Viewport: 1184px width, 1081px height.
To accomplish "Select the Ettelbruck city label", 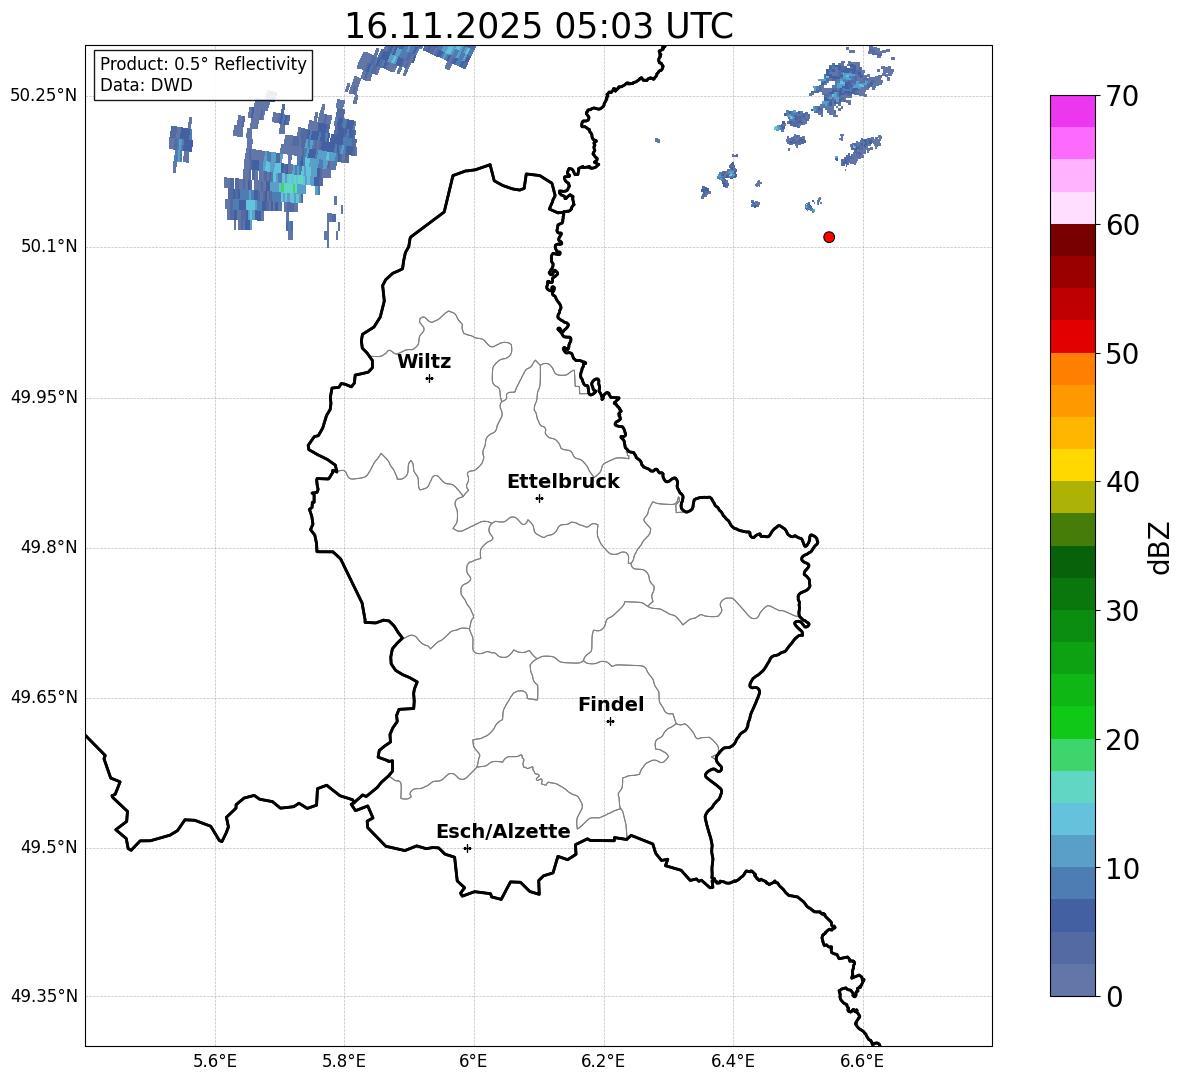I will coord(563,482).
